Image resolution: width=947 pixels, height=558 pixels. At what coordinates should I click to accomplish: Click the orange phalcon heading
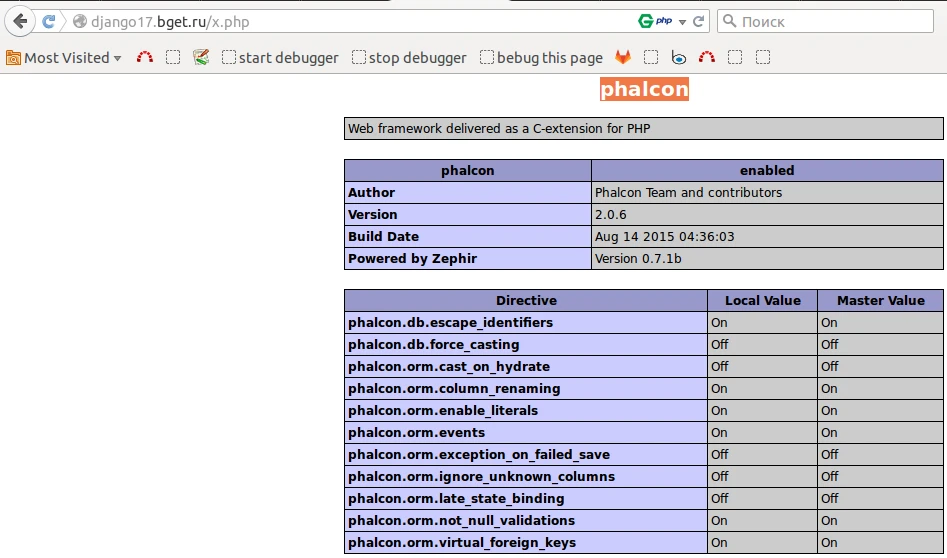tap(644, 90)
